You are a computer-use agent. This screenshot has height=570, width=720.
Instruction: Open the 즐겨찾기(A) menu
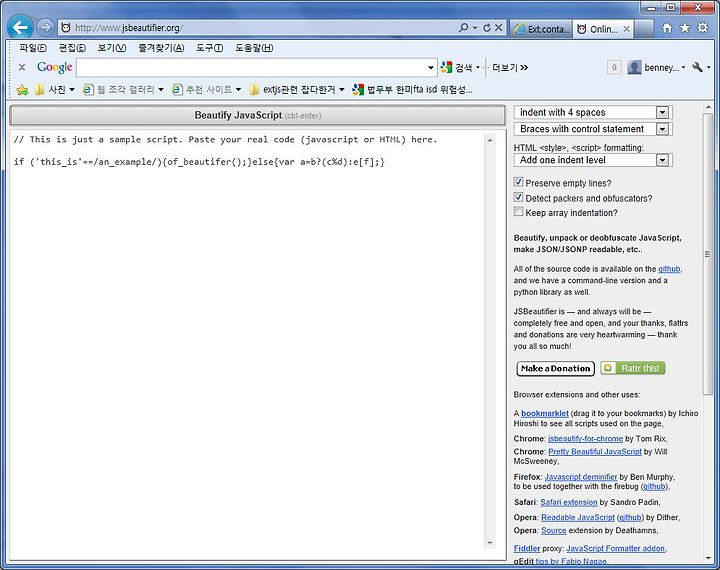pos(161,48)
